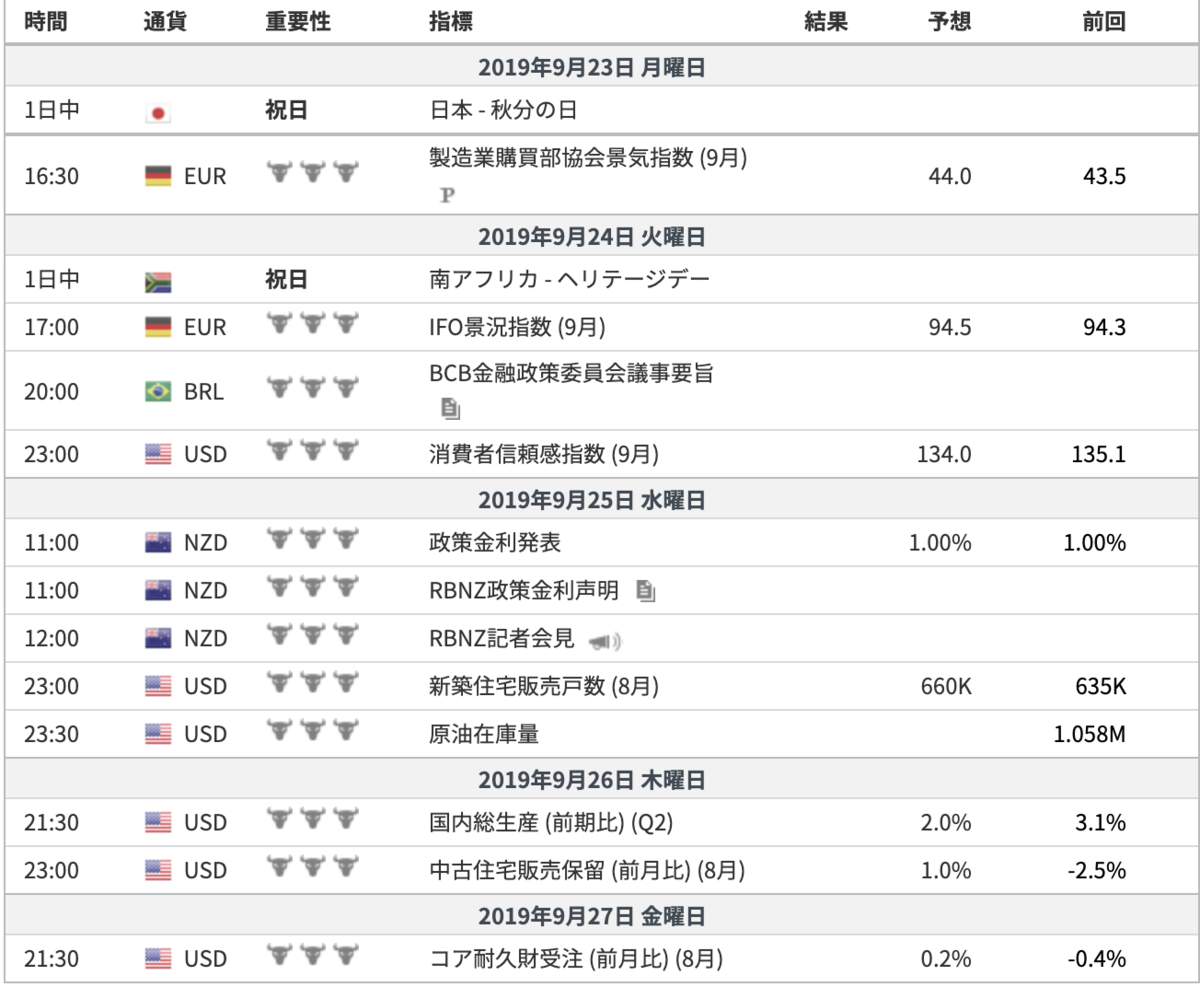This screenshot has height=987, width=1200.
Task: Click the 重要性 column header
Action: click(298, 22)
